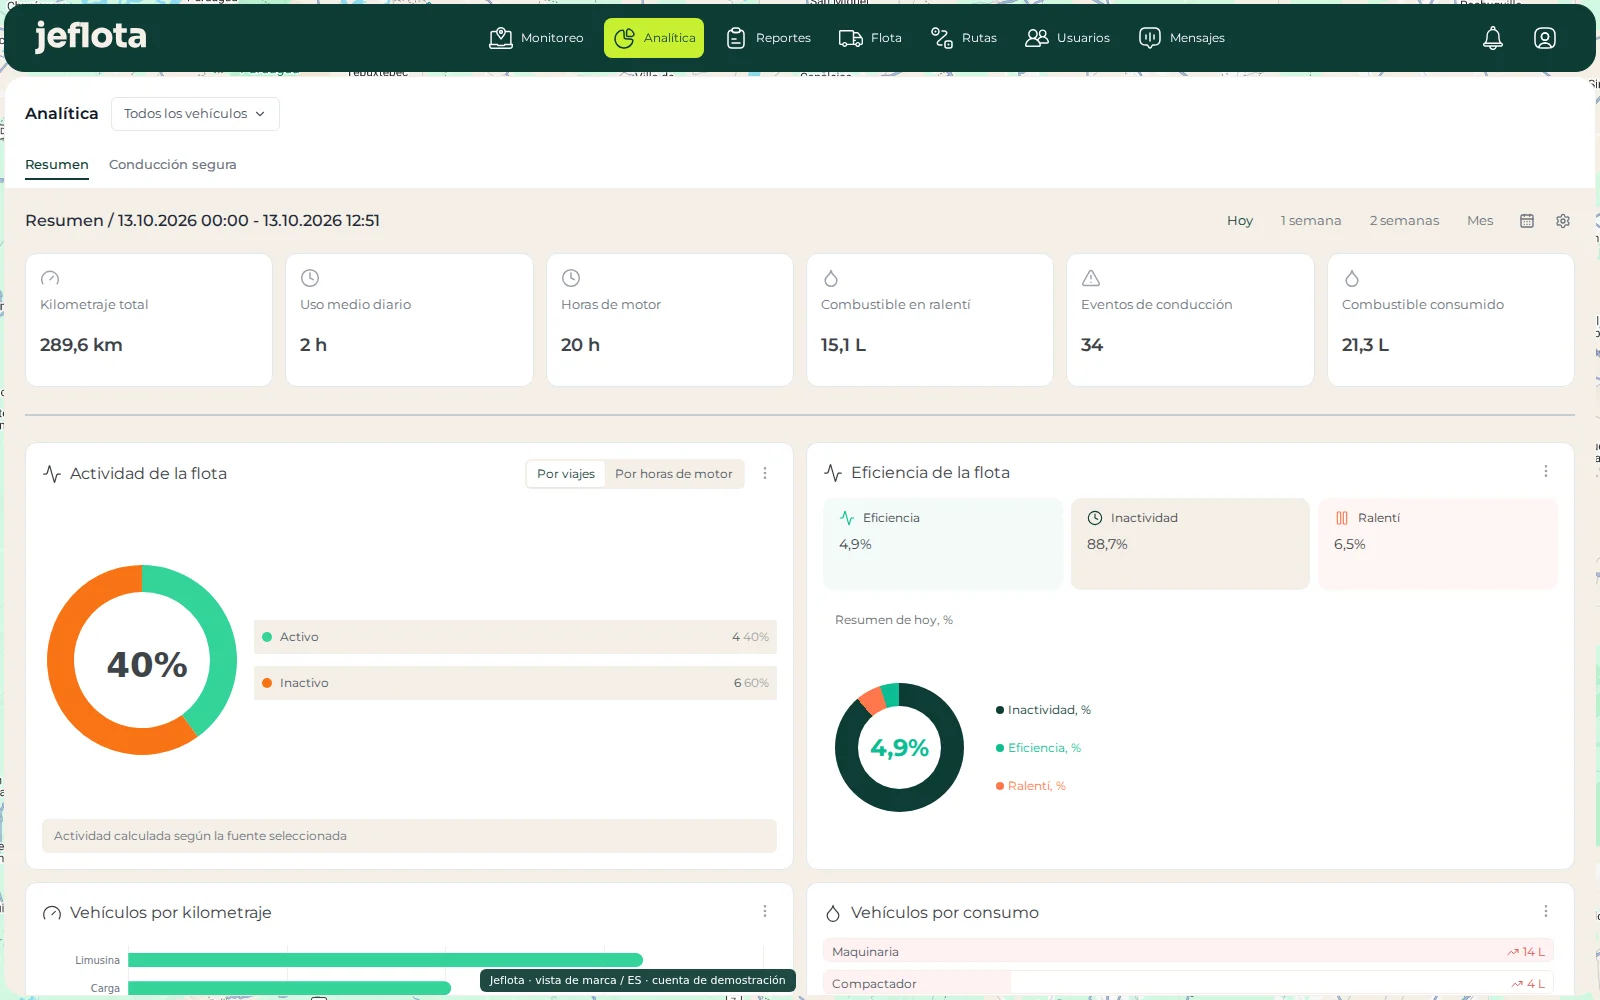Open user profile icon
Image resolution: width=1600 pixels, height=1000 pixels.
coord(1544,38)
